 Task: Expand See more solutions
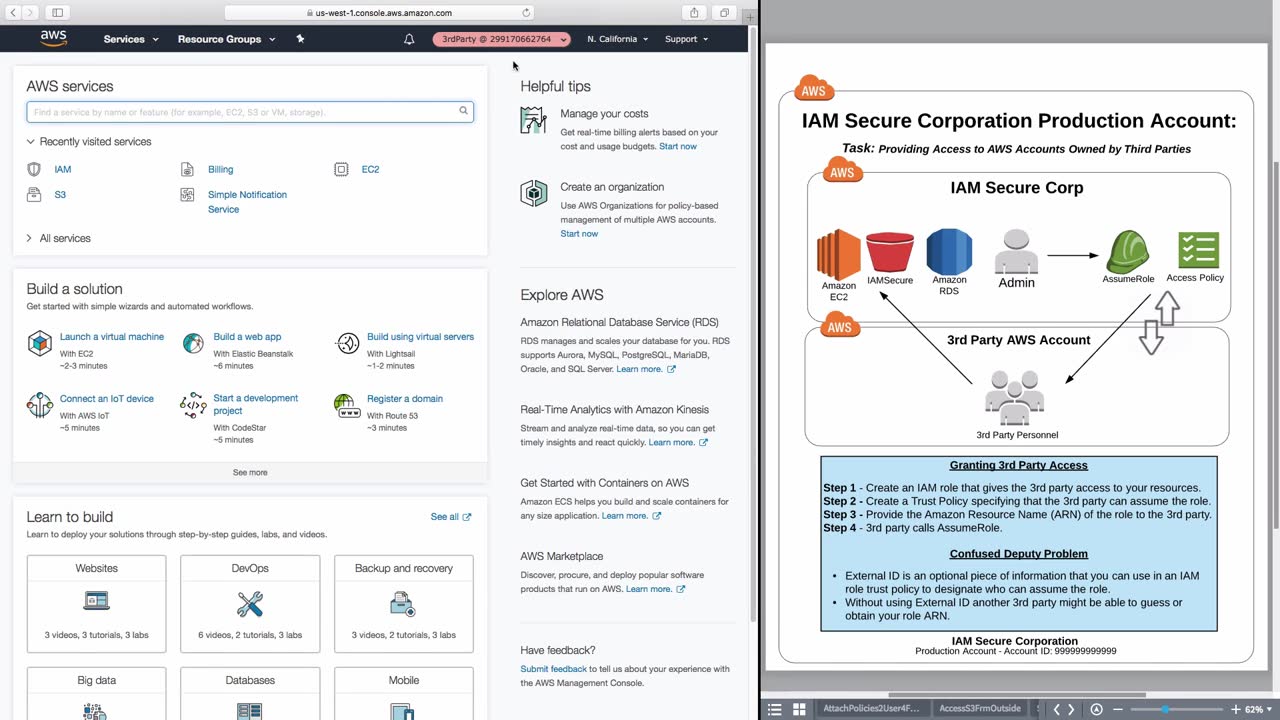point(250,472)
